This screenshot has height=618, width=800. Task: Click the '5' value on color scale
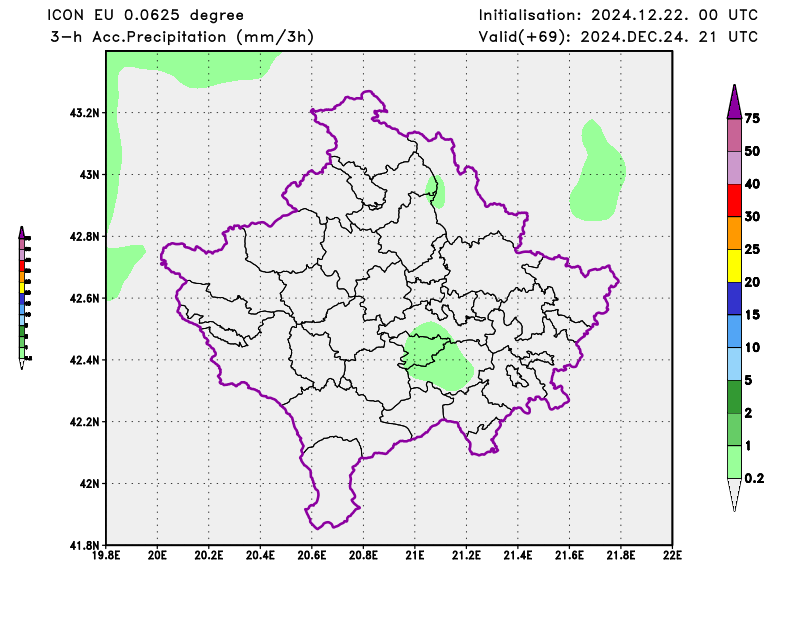[748, 380]
